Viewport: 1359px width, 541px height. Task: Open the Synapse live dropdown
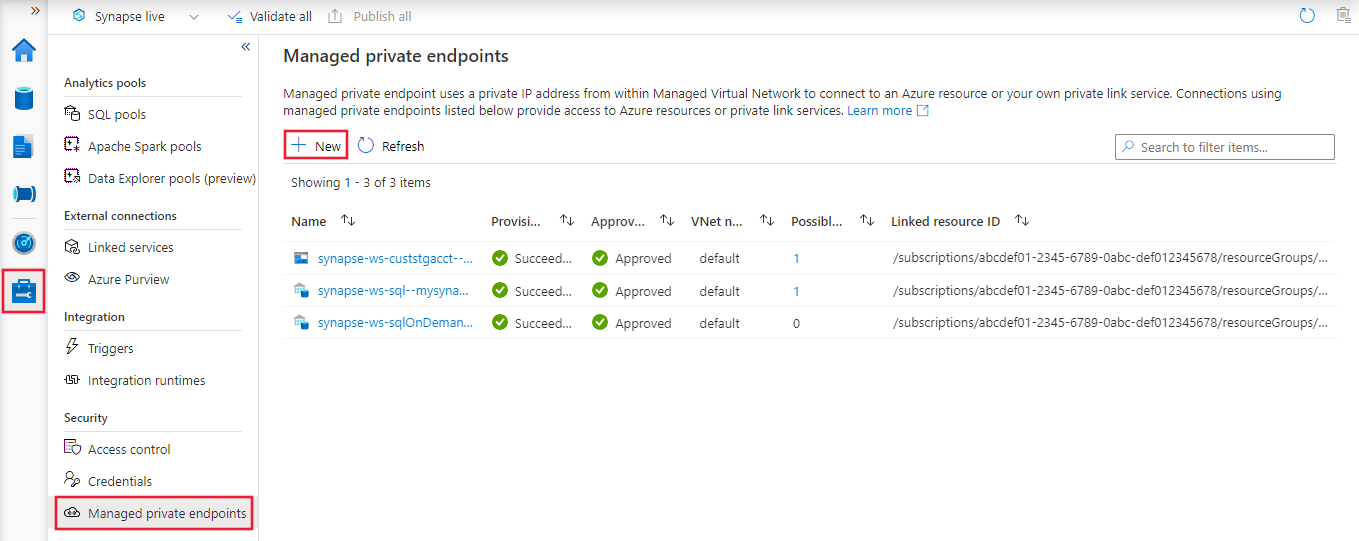point(193,17)
